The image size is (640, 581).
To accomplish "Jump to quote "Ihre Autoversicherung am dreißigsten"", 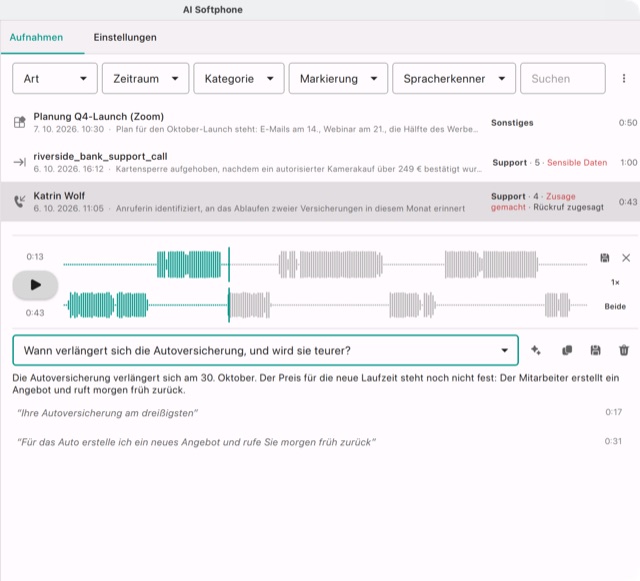I will (x=108, y=413).
